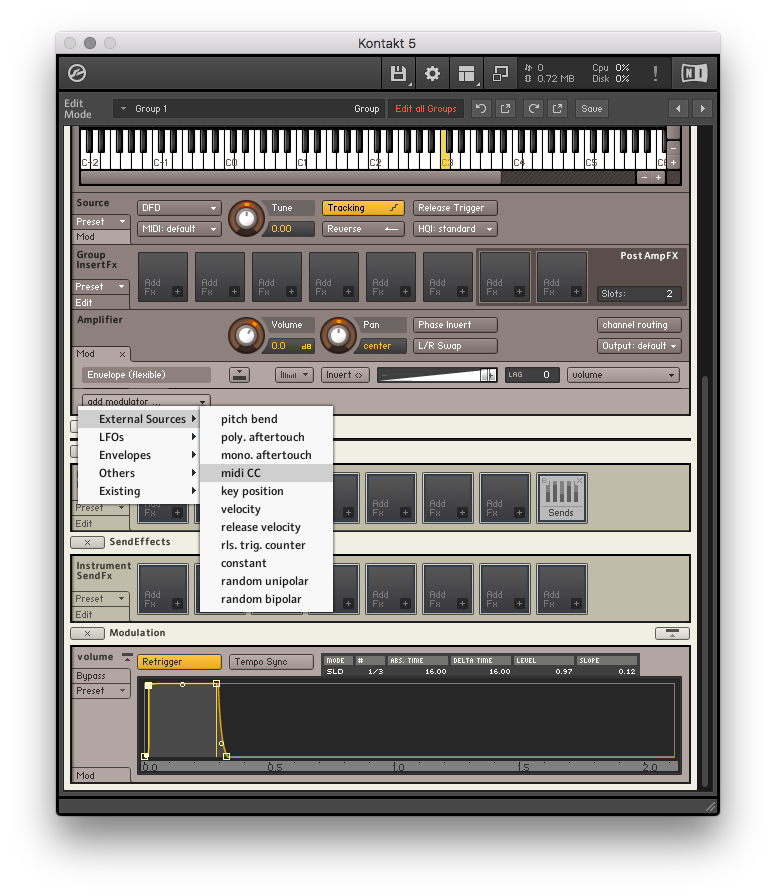Click the redo arrow icon
This screenshot has width=776, height=896.
pos(533,109)
